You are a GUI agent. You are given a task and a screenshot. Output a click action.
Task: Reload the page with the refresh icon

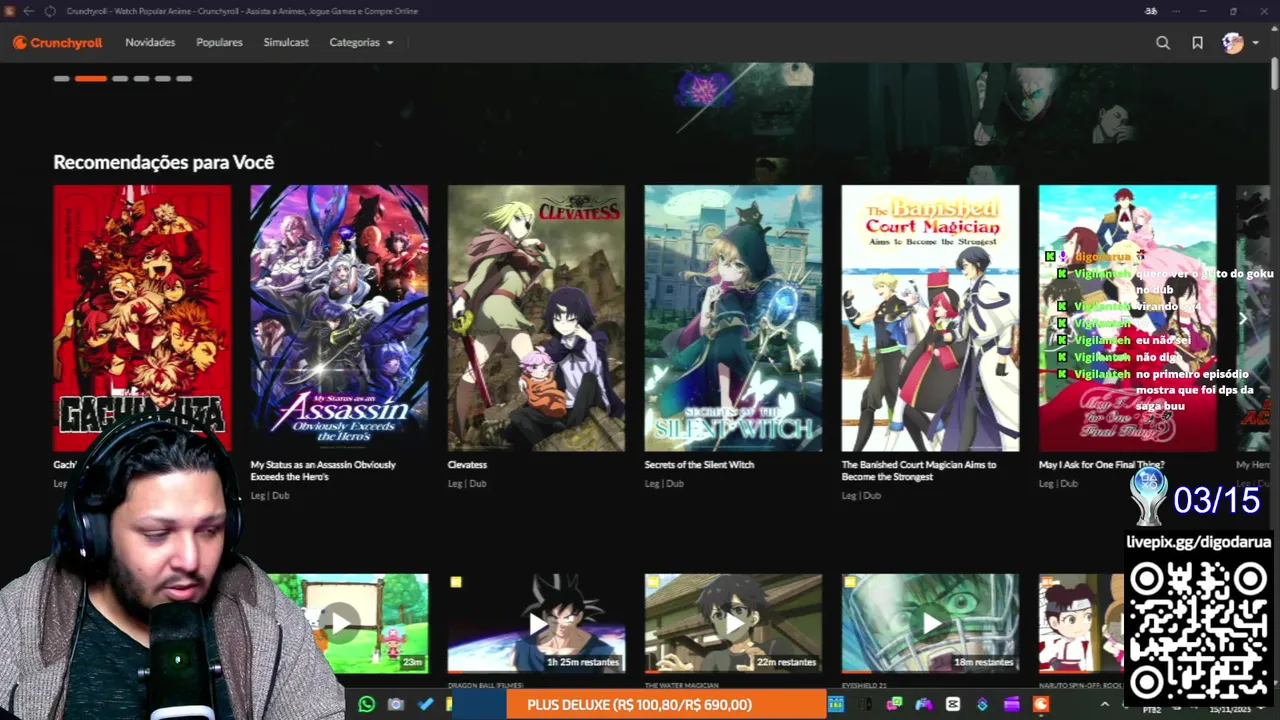(x=50, y=11)
